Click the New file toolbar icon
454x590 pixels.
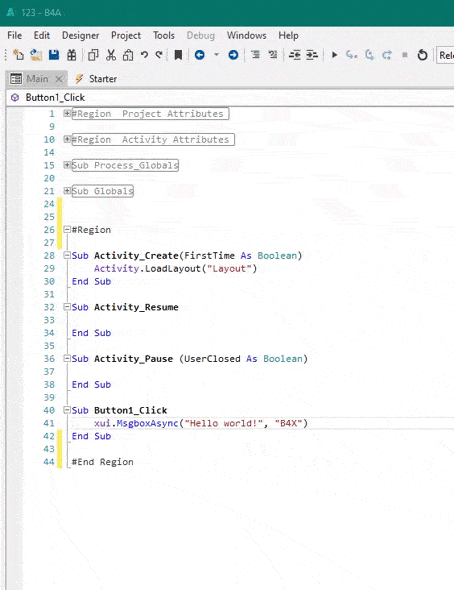click(18, 55)
